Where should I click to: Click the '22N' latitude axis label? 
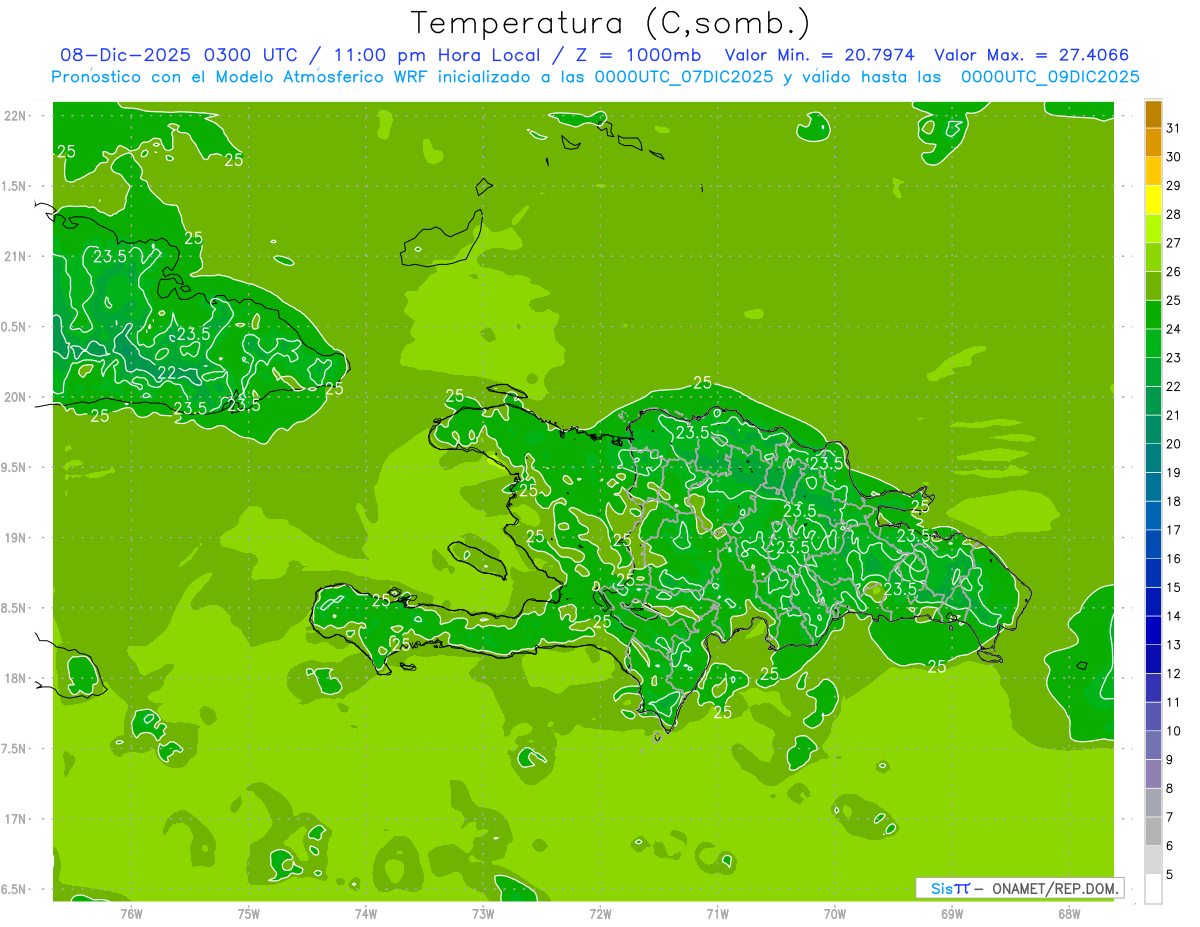coord(15,116)
